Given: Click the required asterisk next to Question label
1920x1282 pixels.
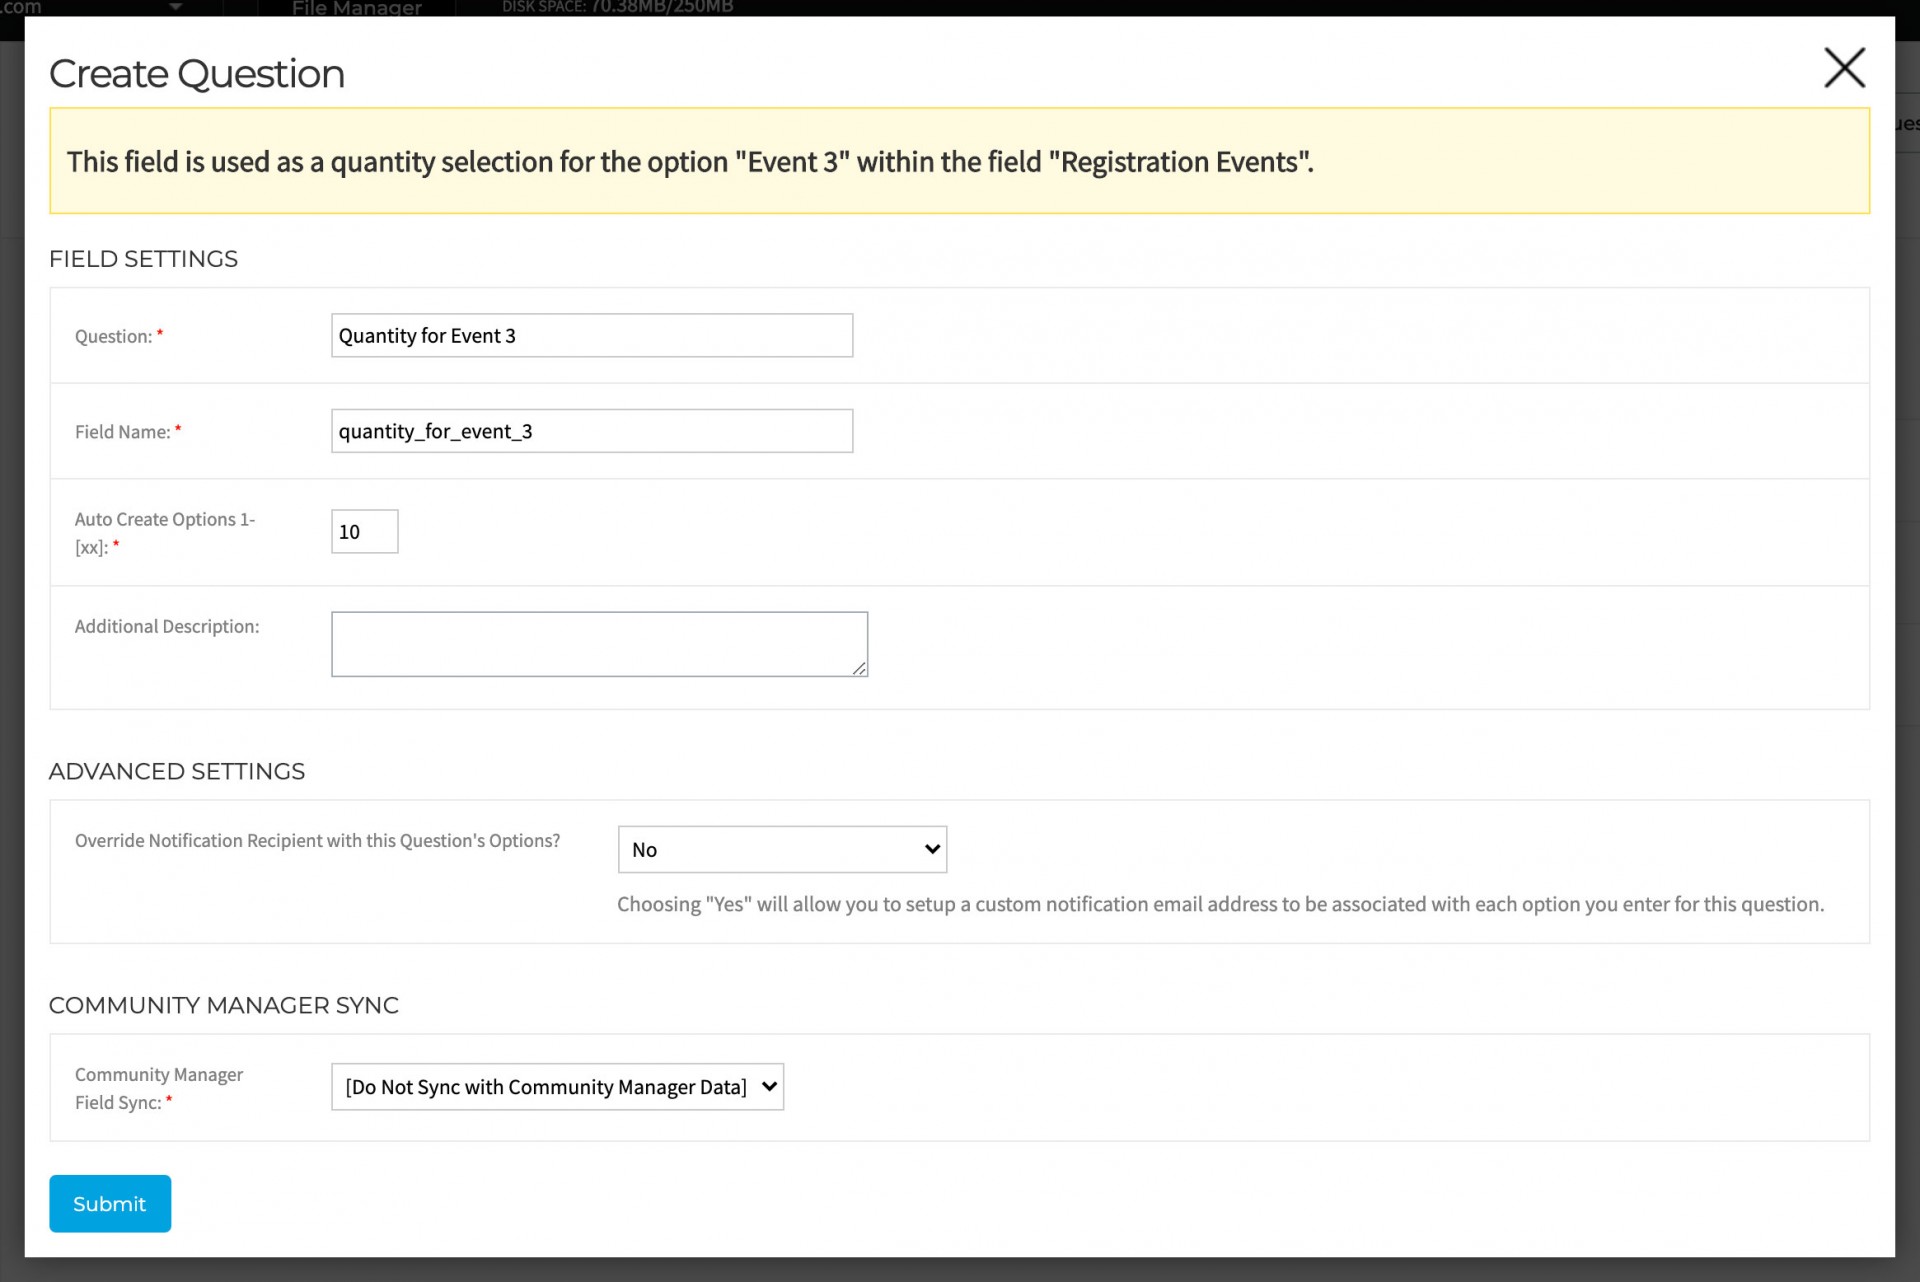Looking at the screenshot, I should click(158, 330).
